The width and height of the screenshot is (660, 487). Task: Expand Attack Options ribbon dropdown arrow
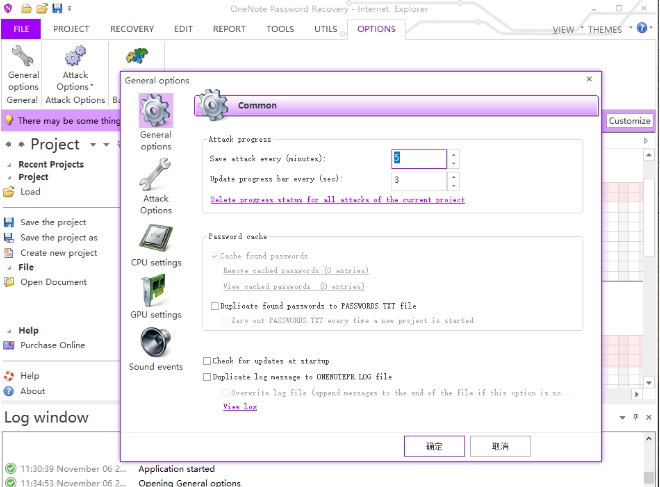pyautogui.click(x=92, y=86)
